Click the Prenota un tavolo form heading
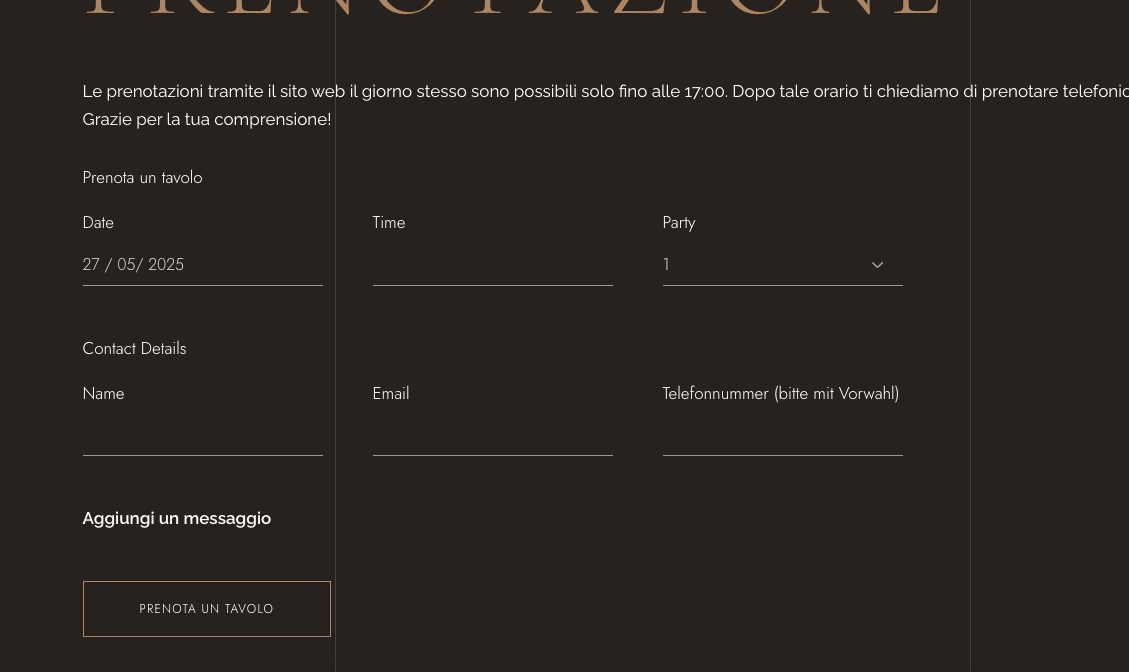This screenshot has width=1129, height=672. click(x=142, y=178)
